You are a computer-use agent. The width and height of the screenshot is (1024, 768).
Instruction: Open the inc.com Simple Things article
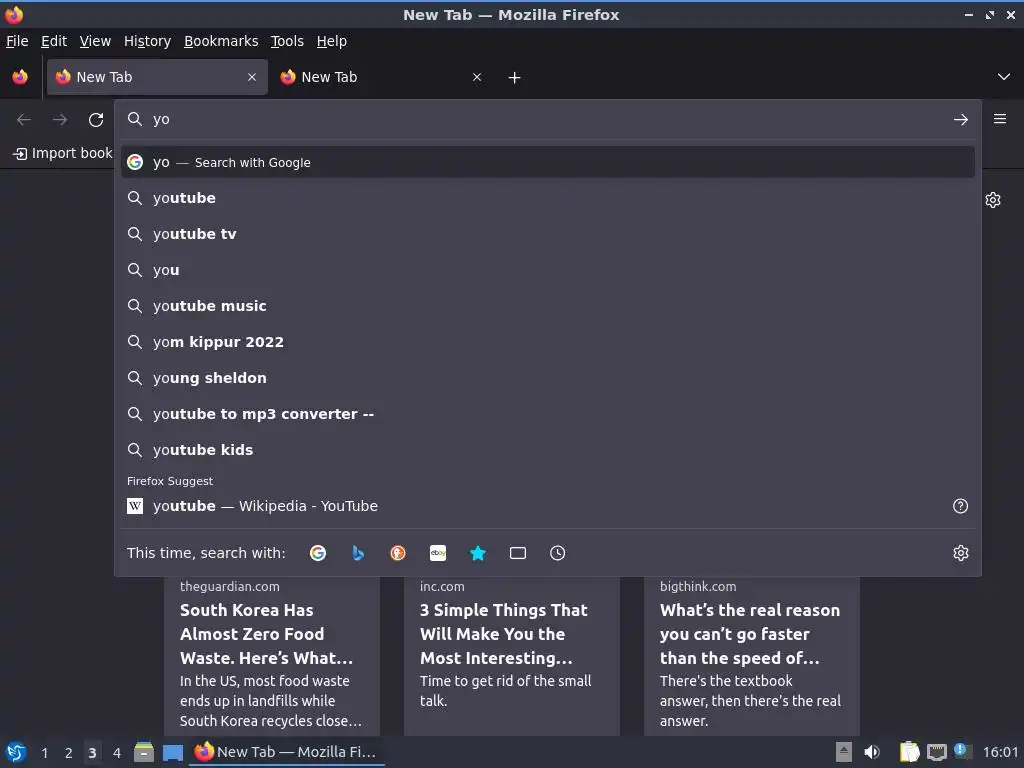(x=511, y=655)
